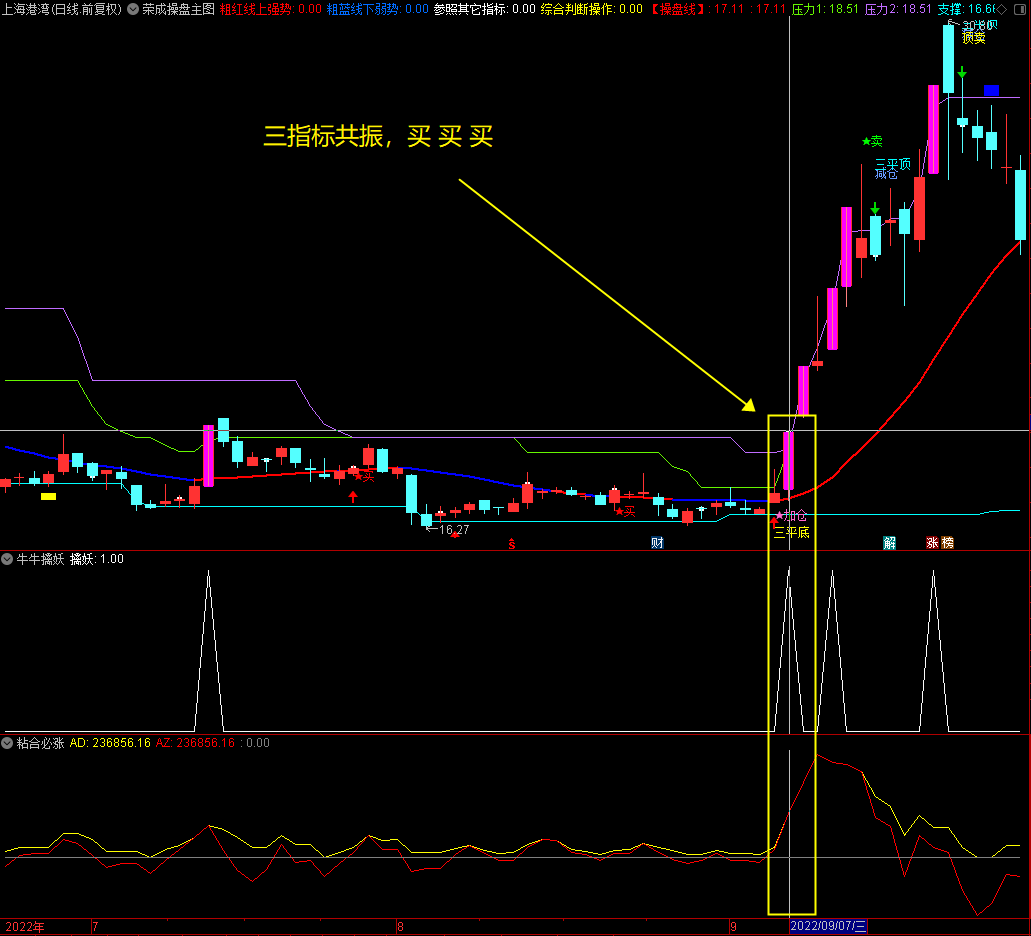Click the 压力2: 18.51 label

(898, 9)
